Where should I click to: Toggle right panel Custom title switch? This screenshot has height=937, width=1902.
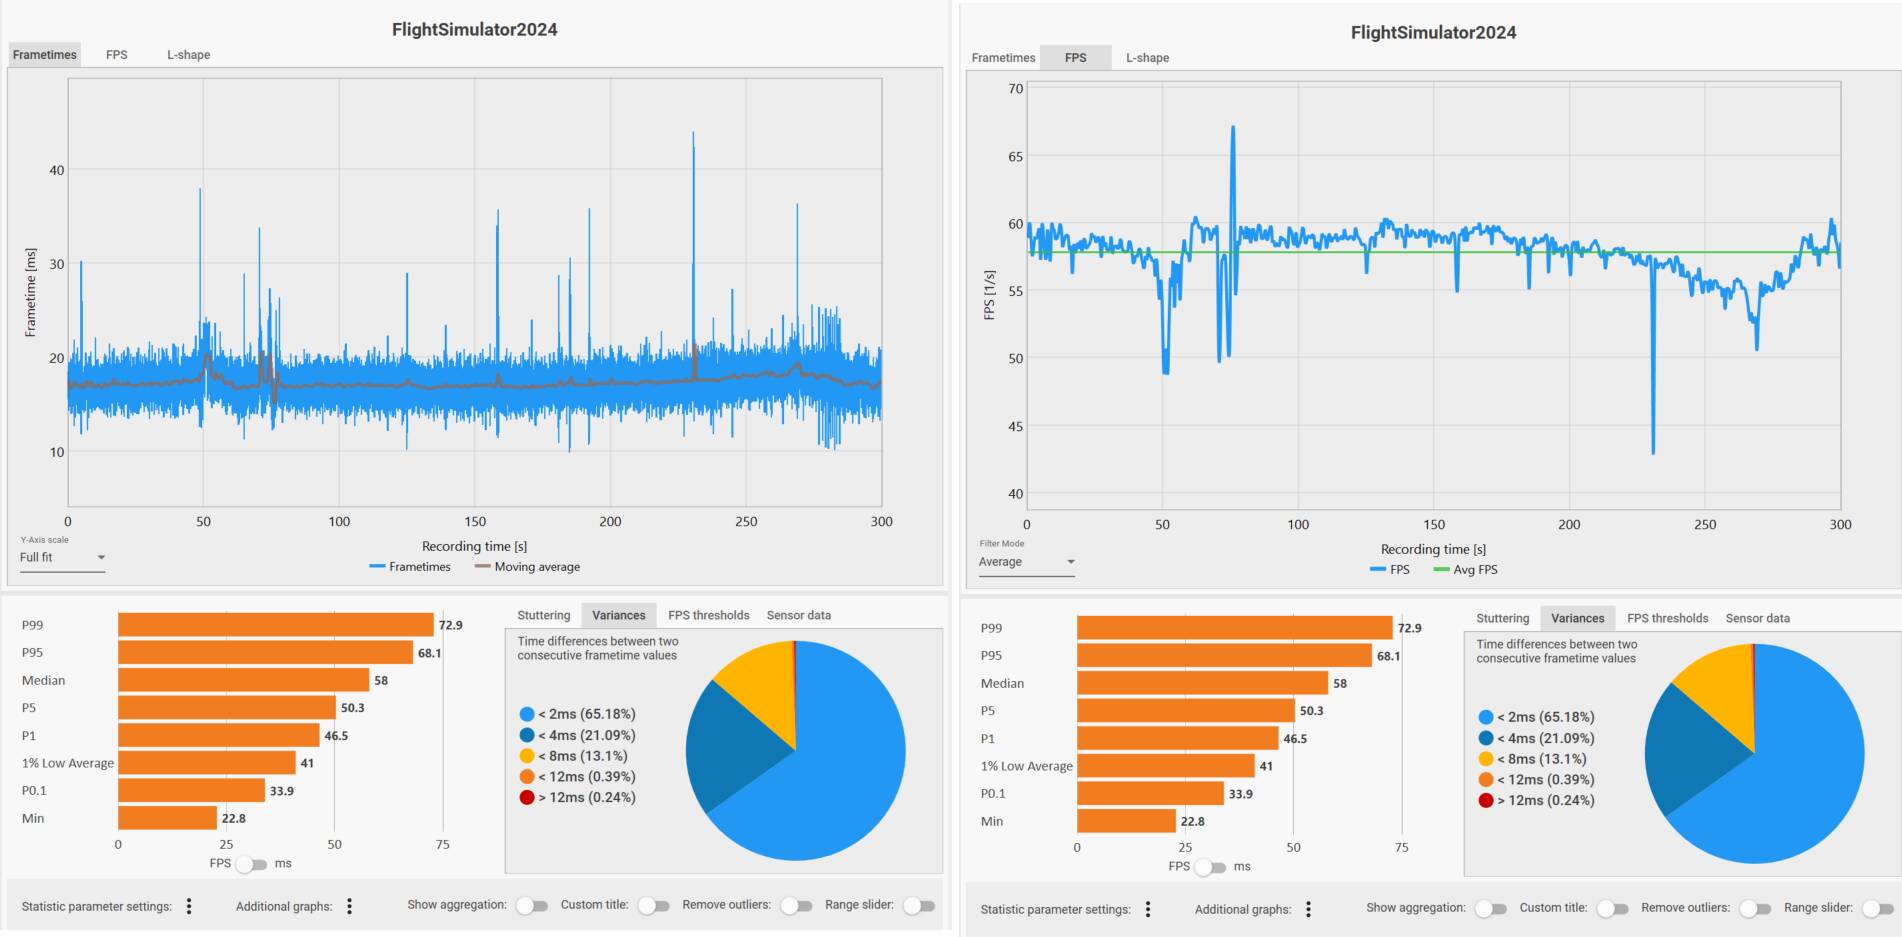tap(1612, 908)
